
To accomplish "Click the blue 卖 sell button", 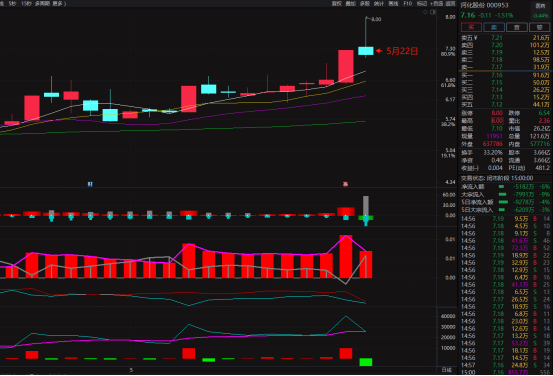I will (x=494, y=27).
